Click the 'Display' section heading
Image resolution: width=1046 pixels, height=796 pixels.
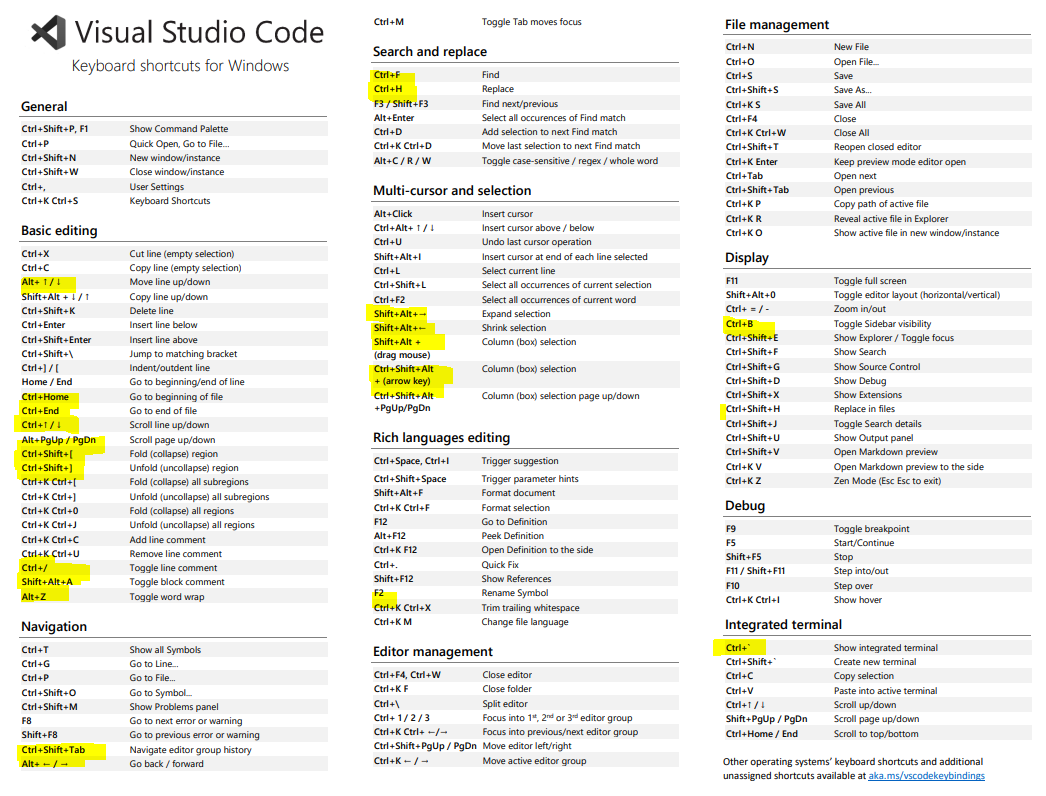(747, 258)
